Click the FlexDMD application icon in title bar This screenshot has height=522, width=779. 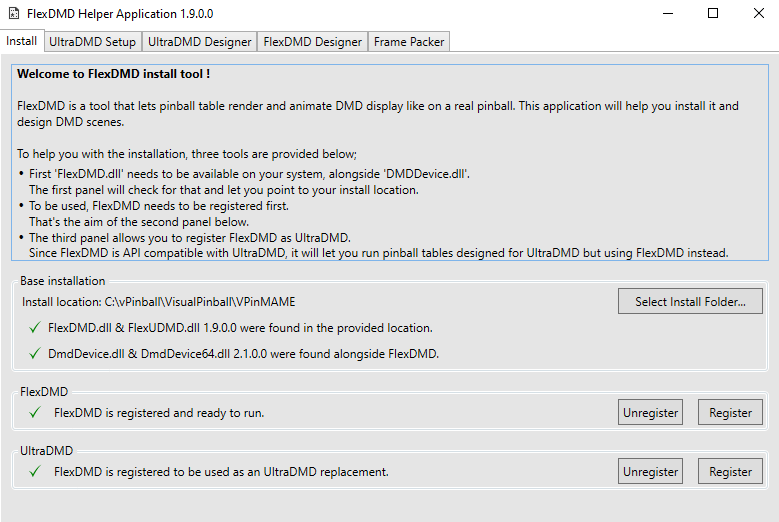click(x=13, y=14)
